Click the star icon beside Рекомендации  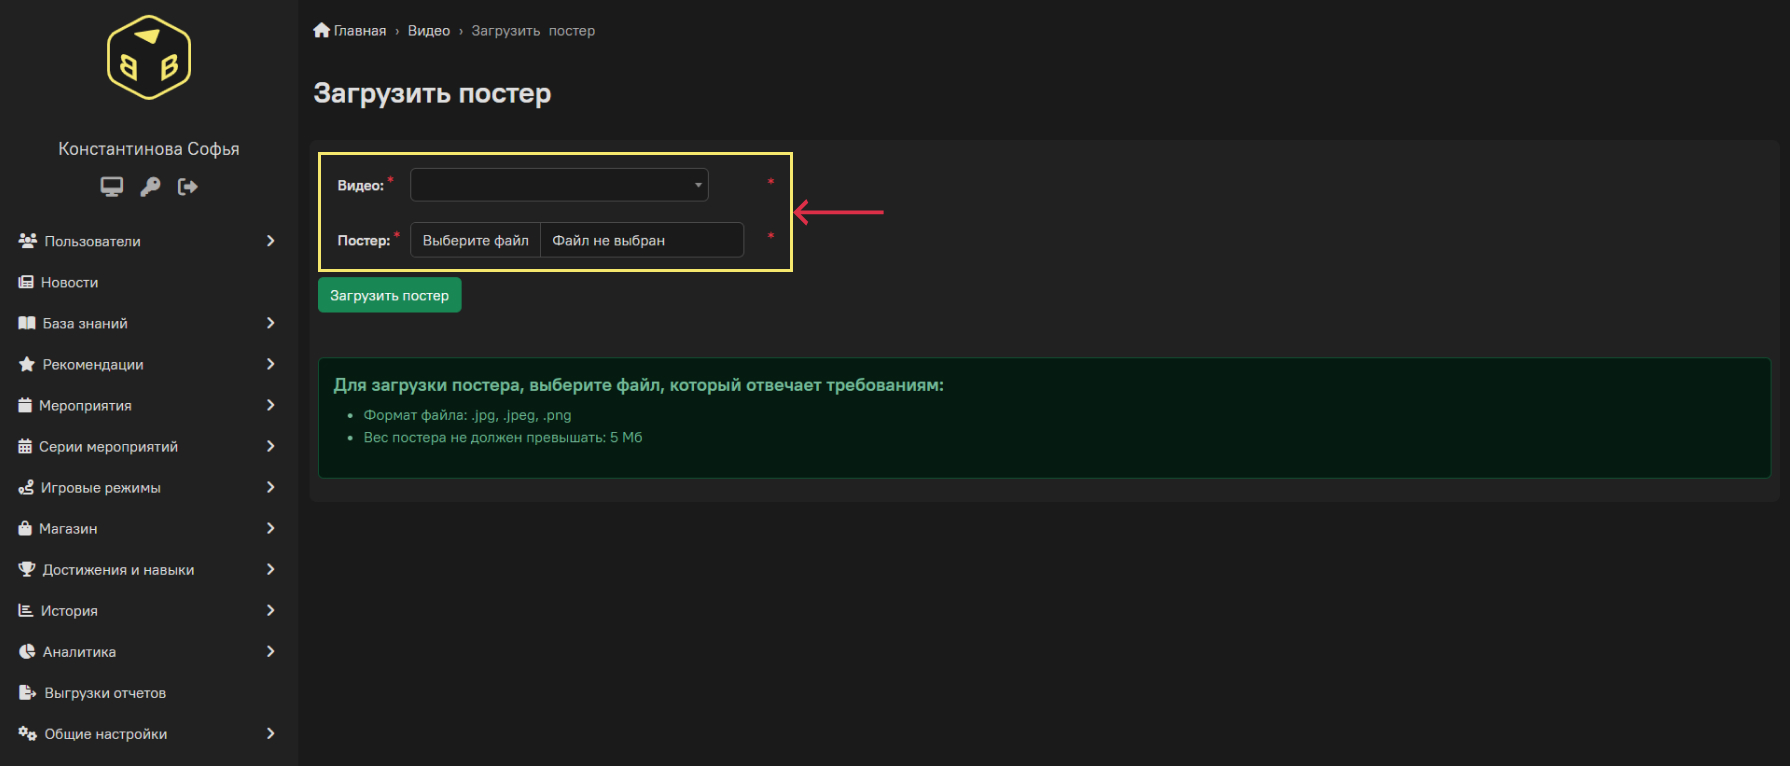(x=27, y=364)
